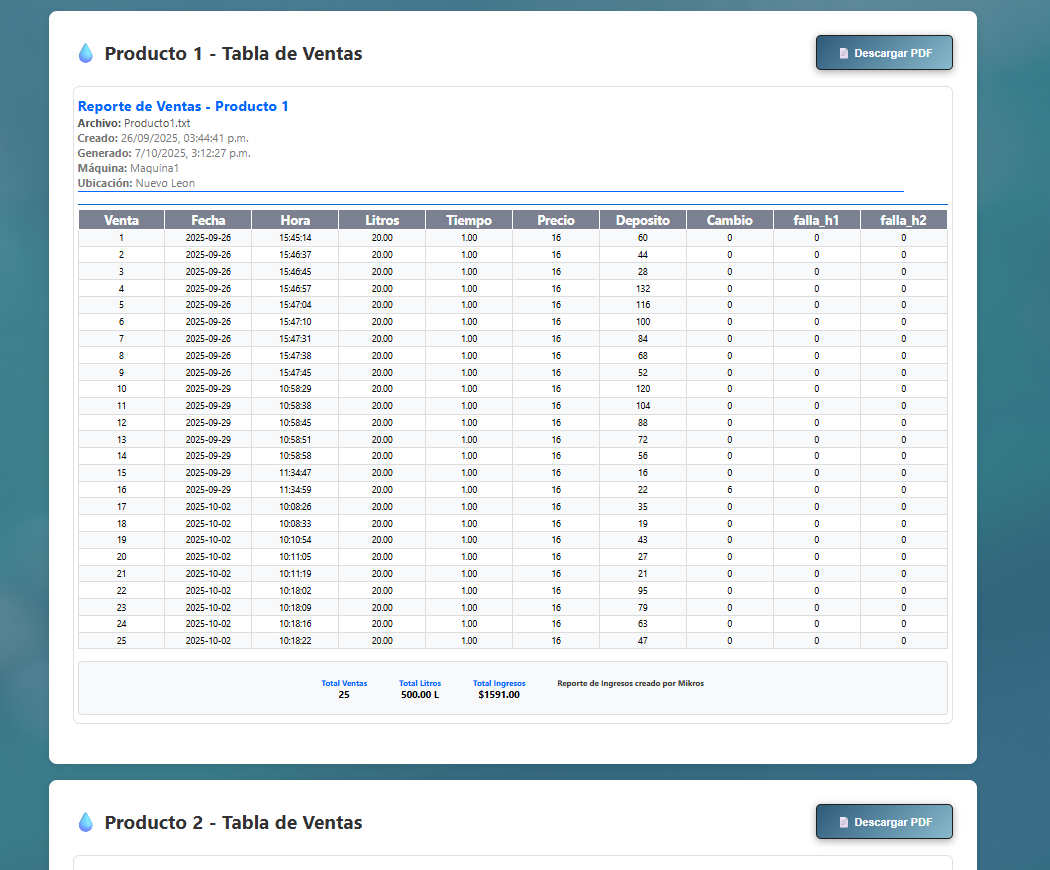Click the water drop icon beside Producto 1

[x=85, y=53]
